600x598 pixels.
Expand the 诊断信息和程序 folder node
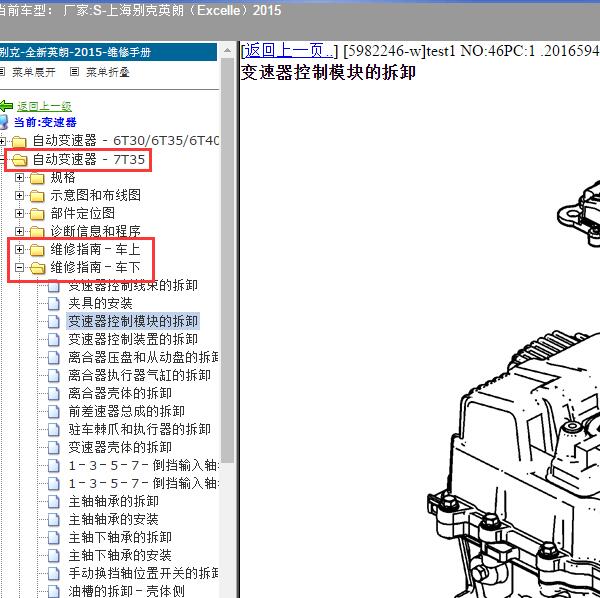19,231
